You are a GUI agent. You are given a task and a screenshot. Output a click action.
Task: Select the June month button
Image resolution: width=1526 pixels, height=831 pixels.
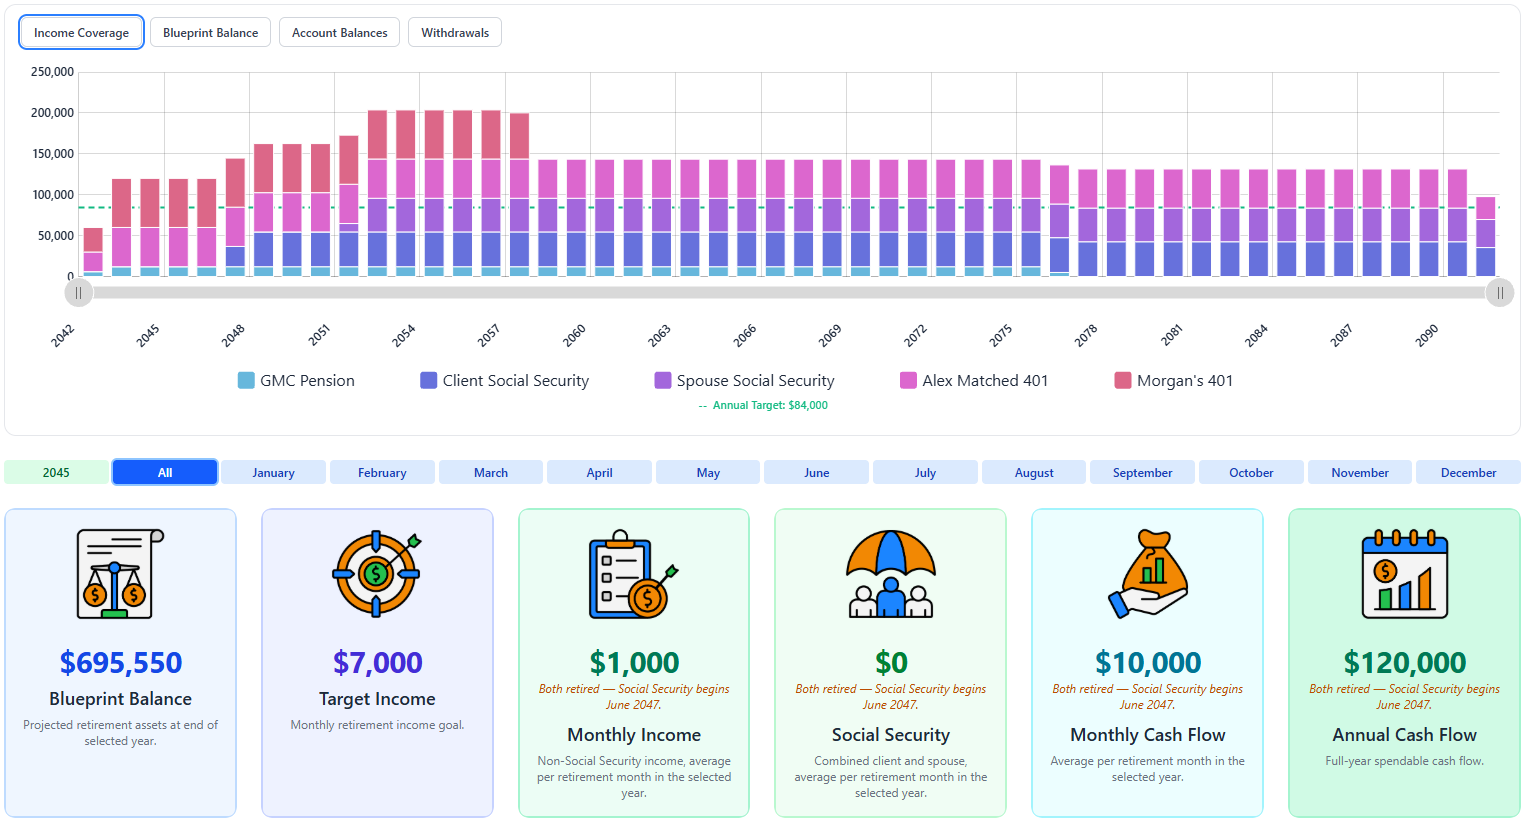tap(817, 472)
